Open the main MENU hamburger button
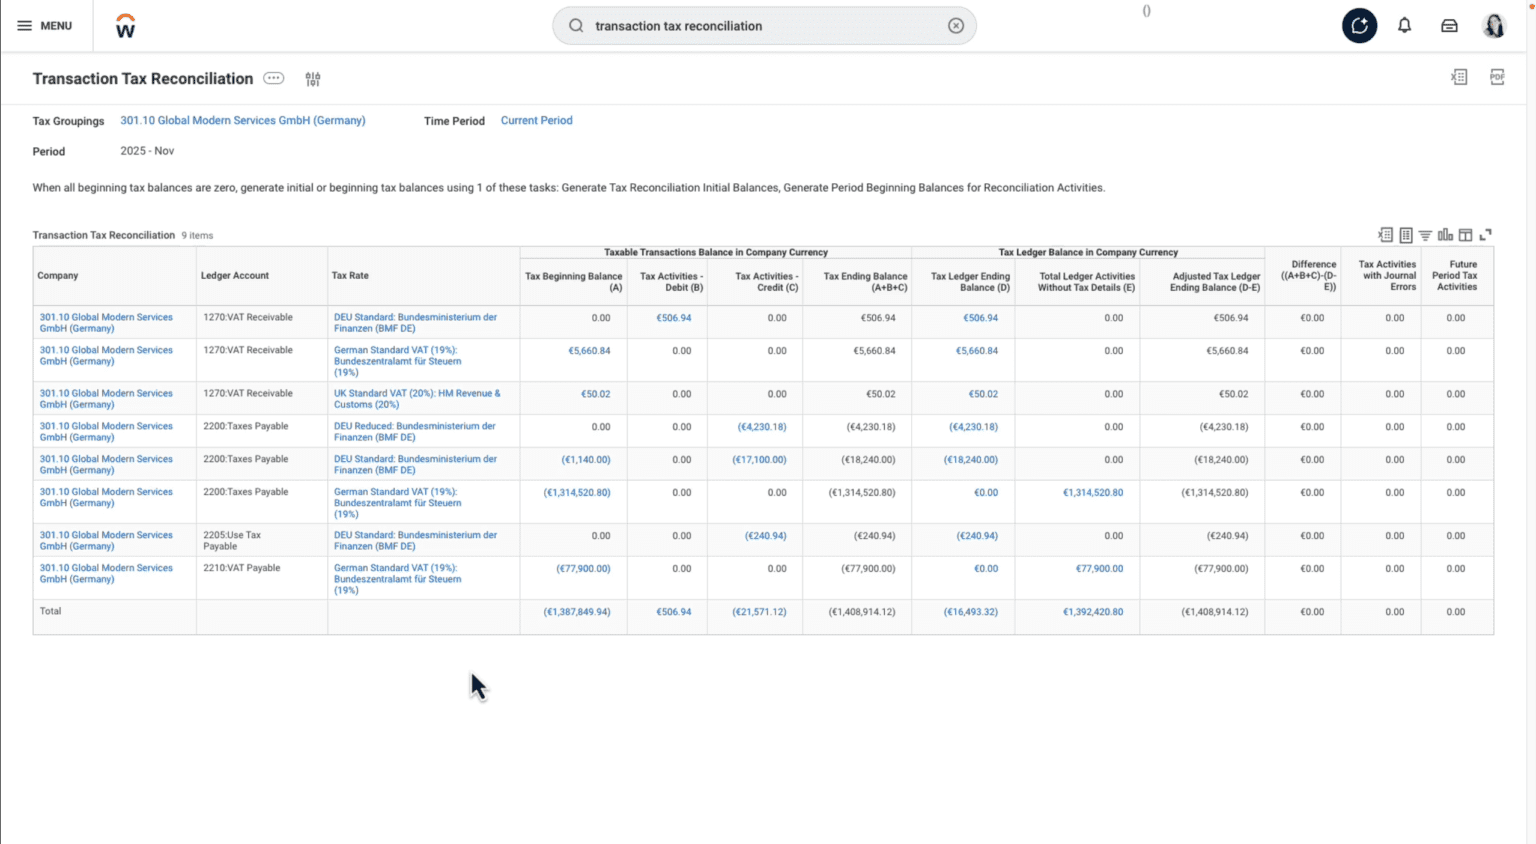The height and width of the screenshot is (844, 1536). 44,26
